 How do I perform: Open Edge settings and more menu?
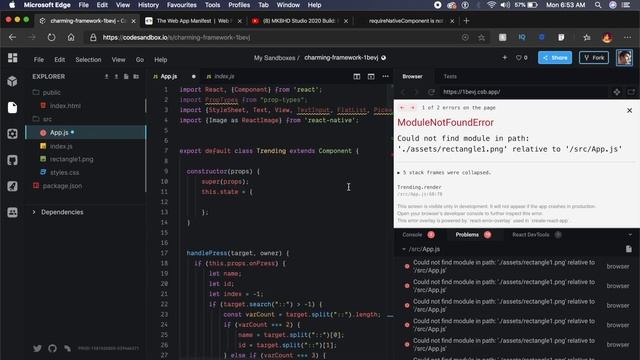coord(627,37)
